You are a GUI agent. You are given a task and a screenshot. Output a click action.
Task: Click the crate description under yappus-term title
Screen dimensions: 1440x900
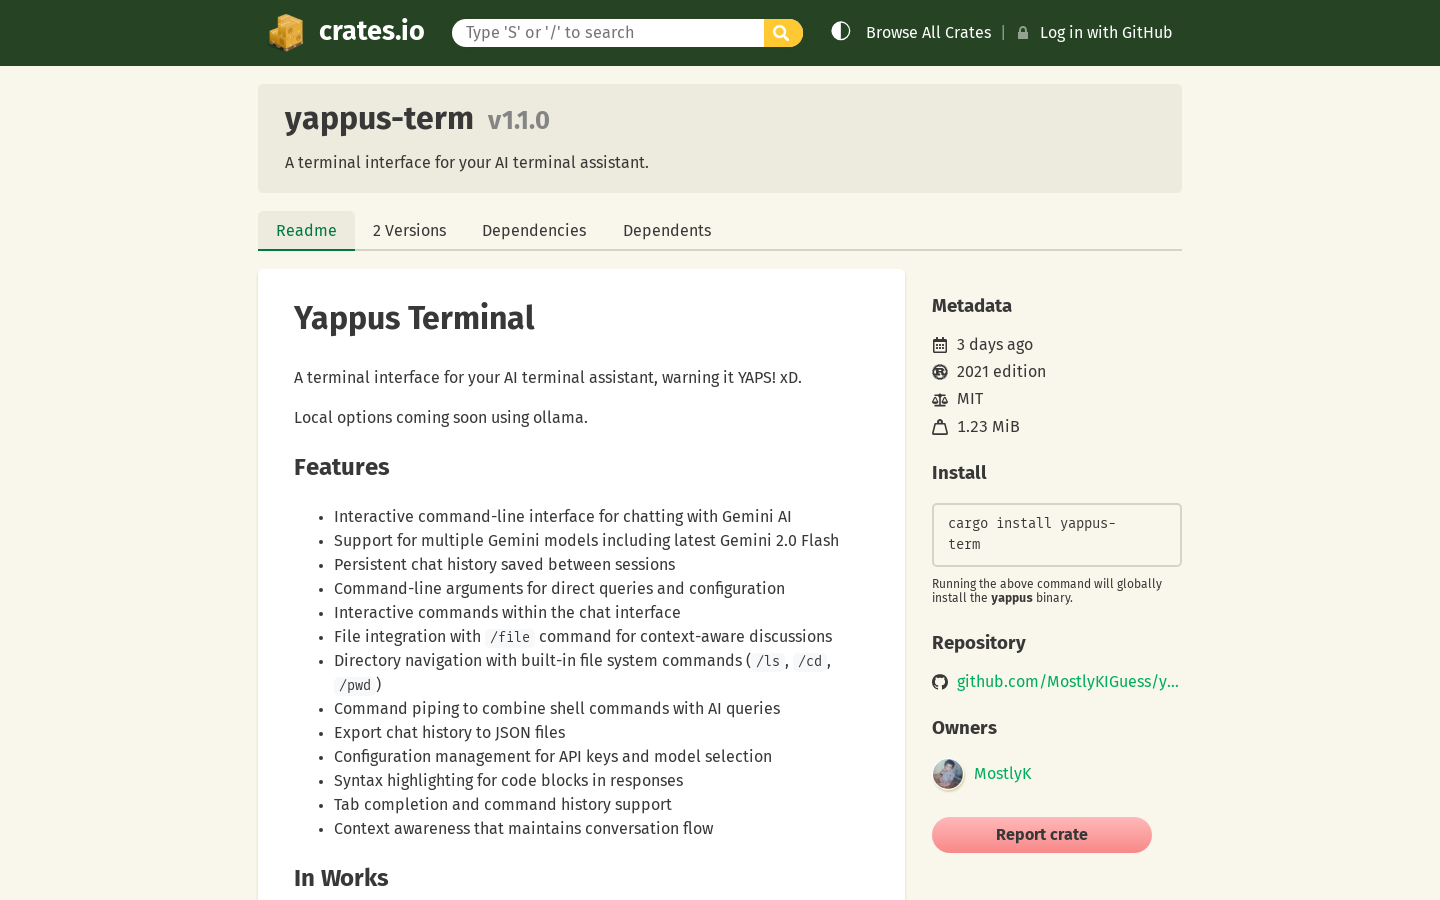pyautogui.click(x=467, y=163)
